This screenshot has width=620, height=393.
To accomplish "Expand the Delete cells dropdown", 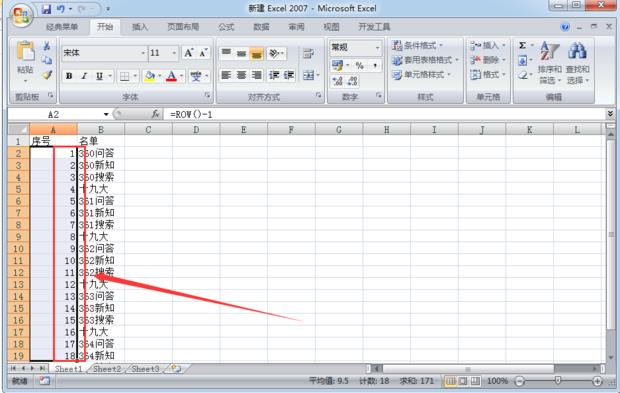I will pyautogui.click(x=504, y=60).
